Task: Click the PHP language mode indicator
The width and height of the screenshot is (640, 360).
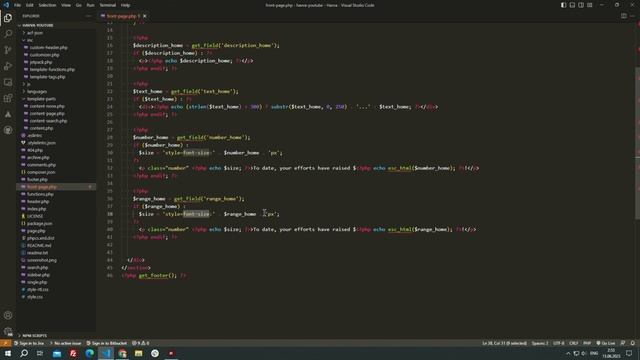Action: click(587, 343)
